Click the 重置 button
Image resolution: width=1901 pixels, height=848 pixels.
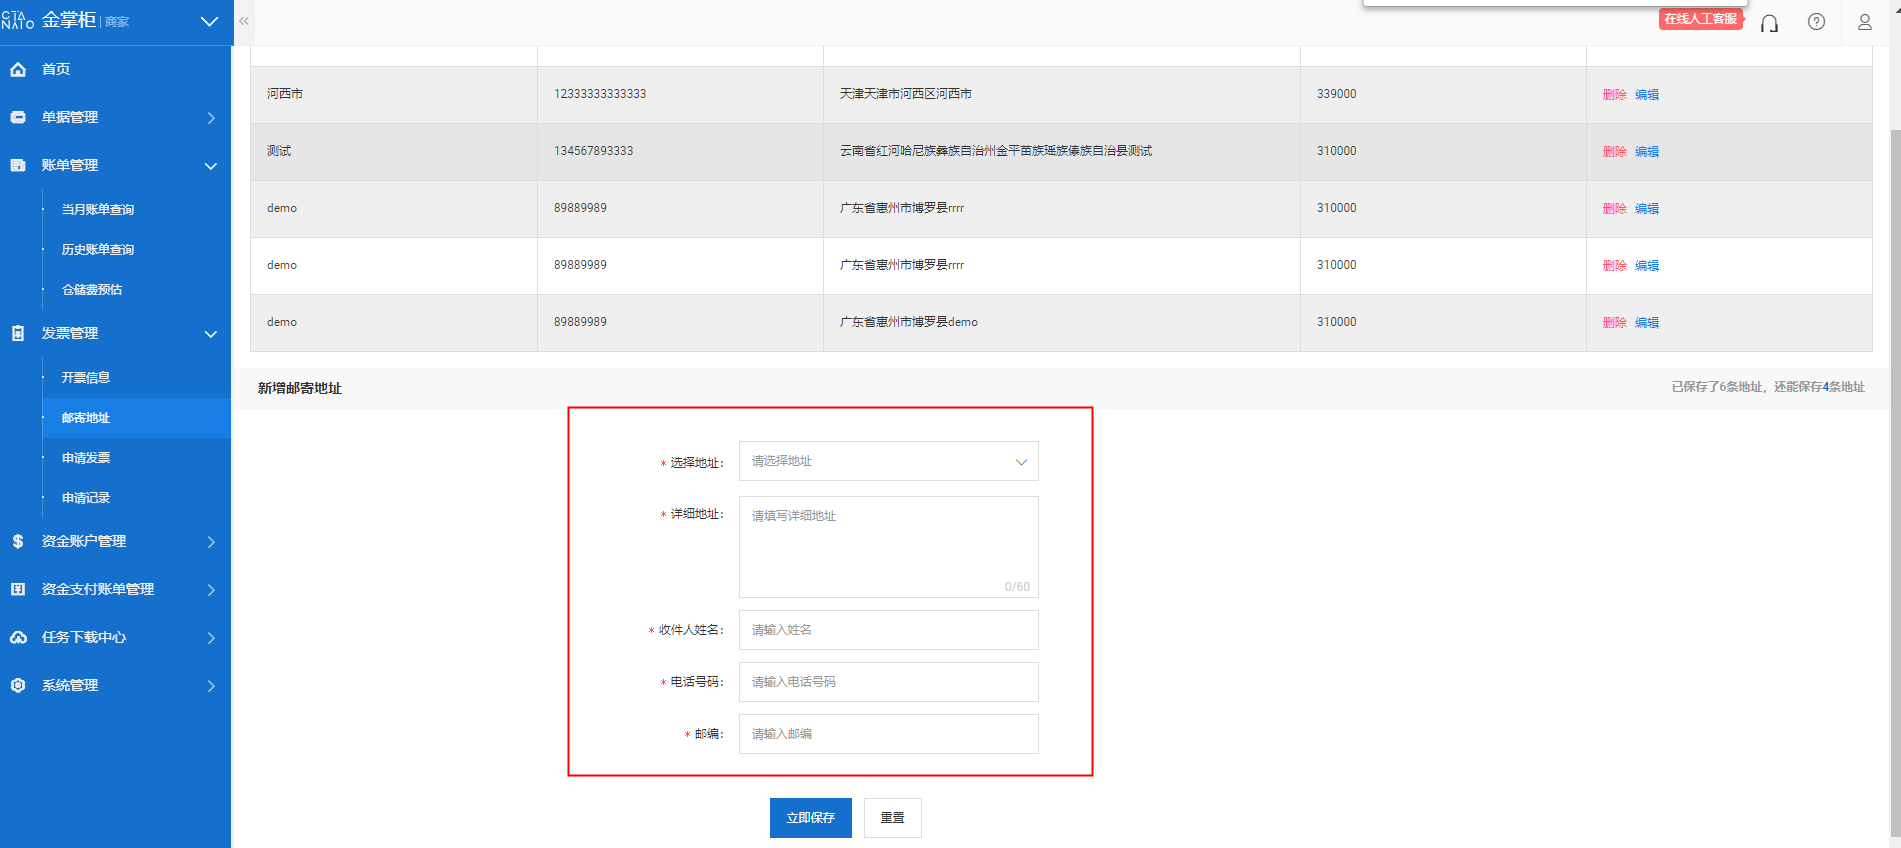[x=892, y=818]
